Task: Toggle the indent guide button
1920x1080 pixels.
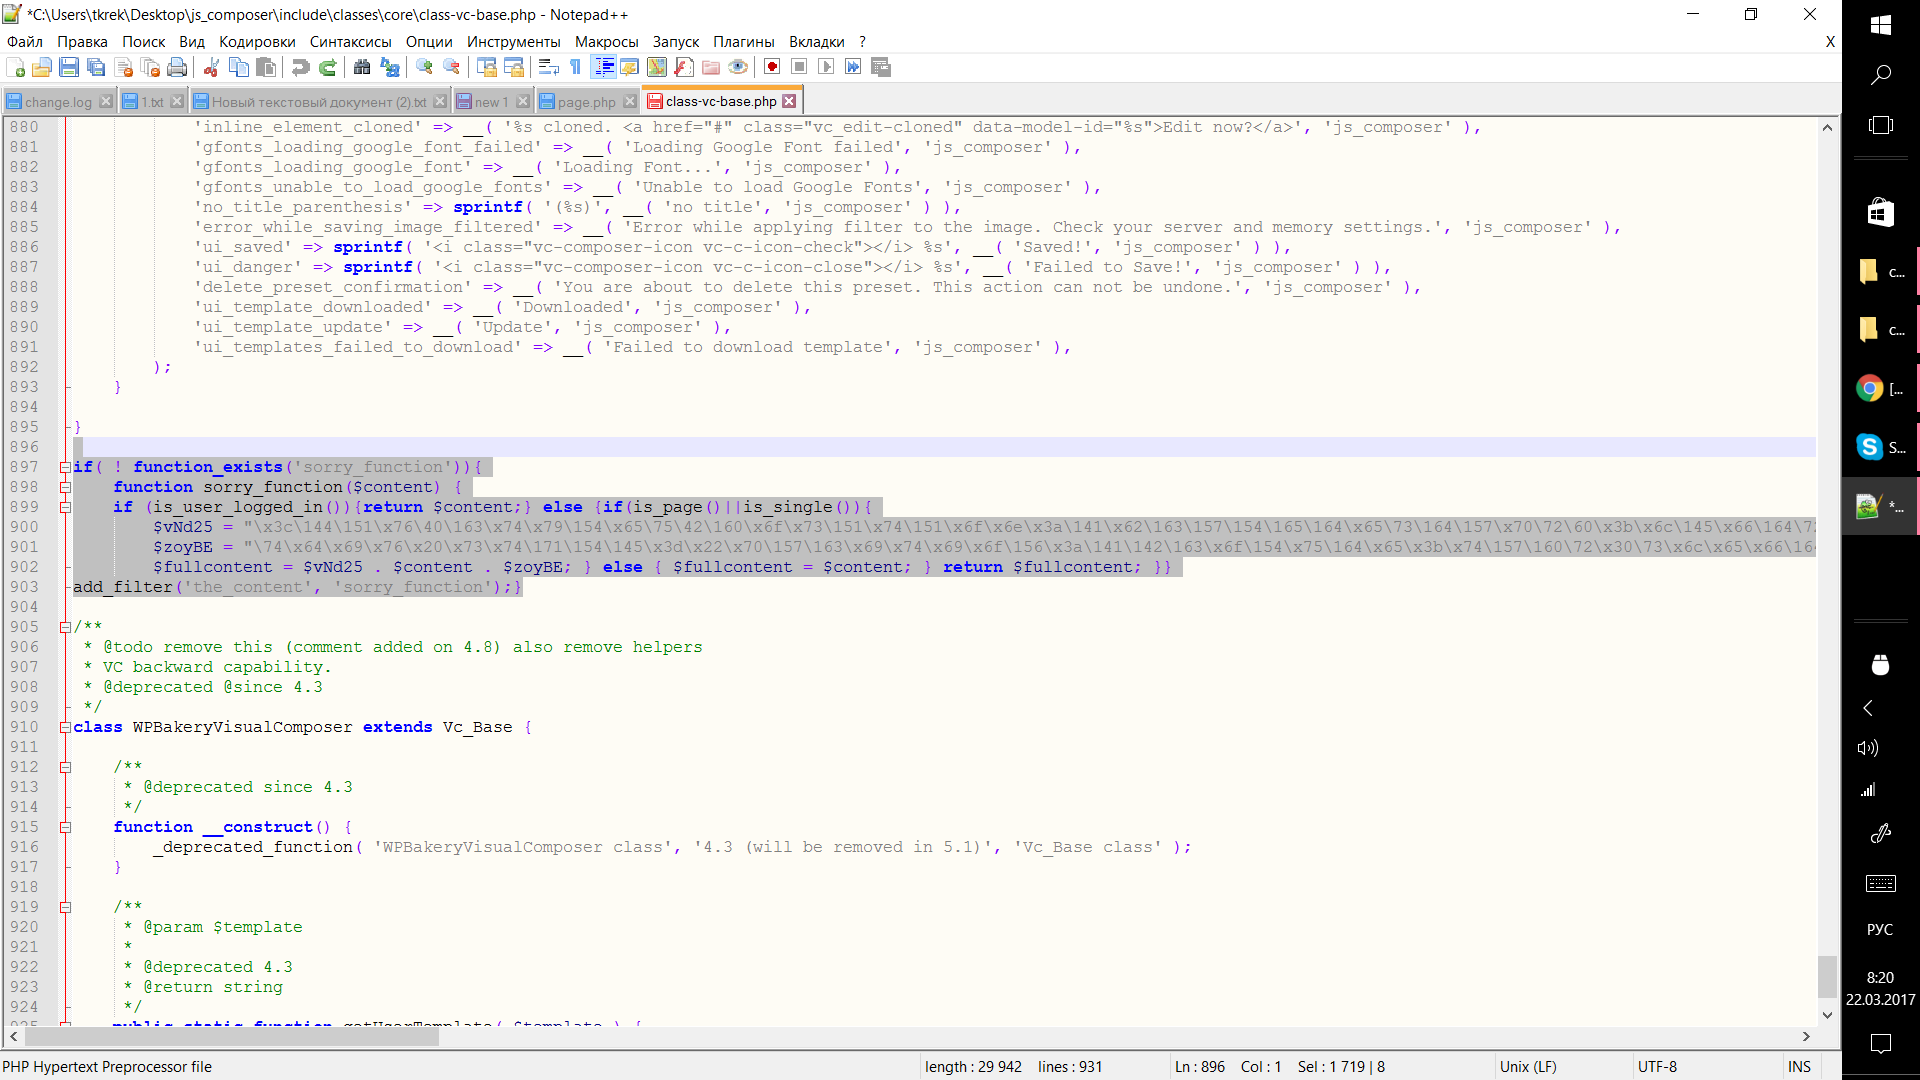Action: click(x=604, y=67)
